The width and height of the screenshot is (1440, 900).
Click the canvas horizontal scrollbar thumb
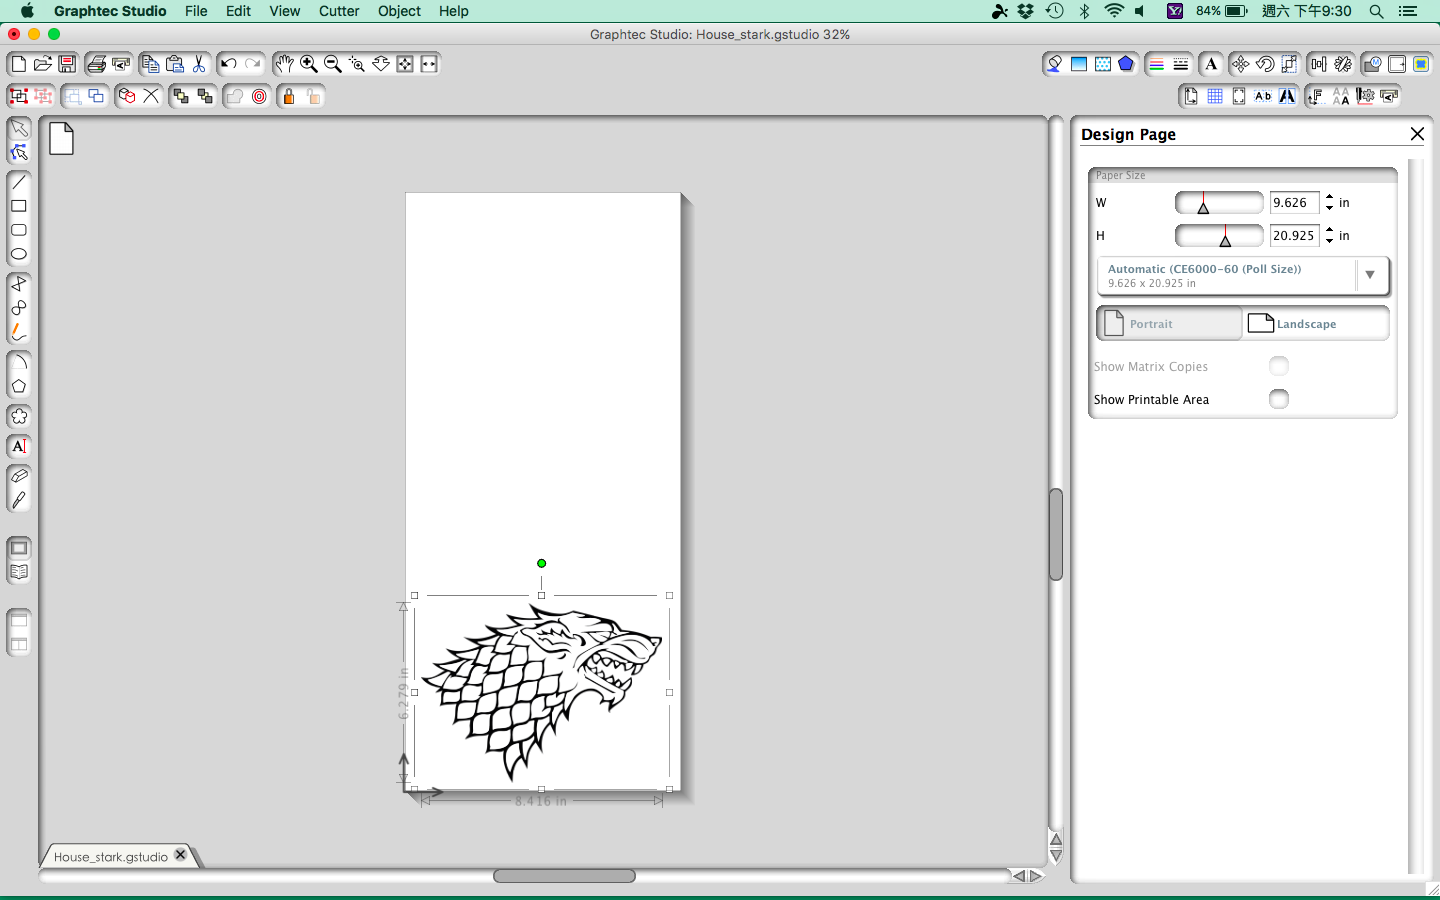point(564,876)
